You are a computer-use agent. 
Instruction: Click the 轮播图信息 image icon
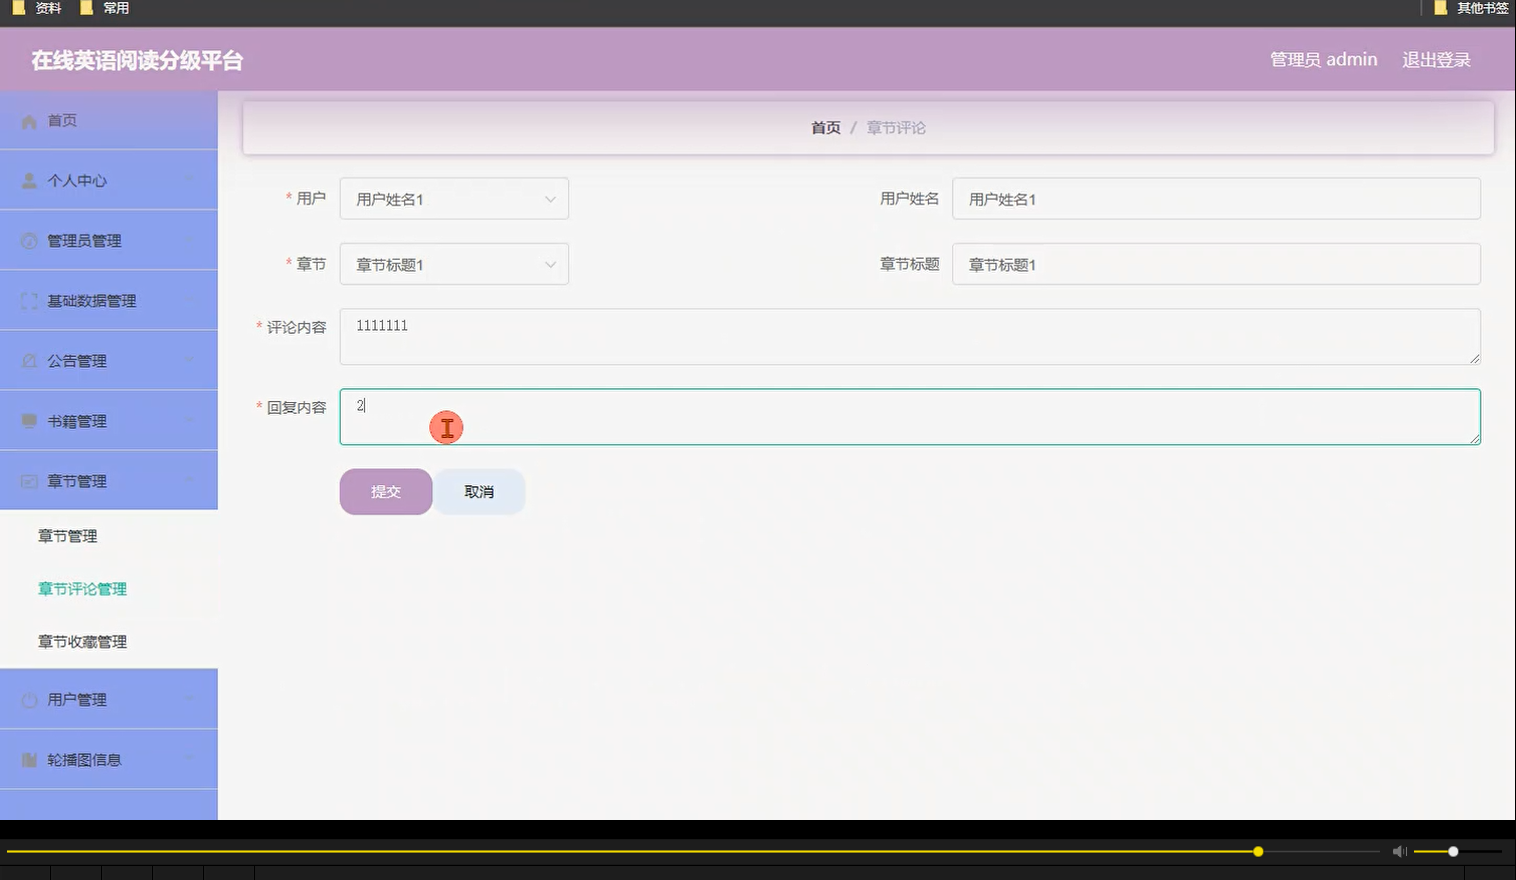point(28,759)
